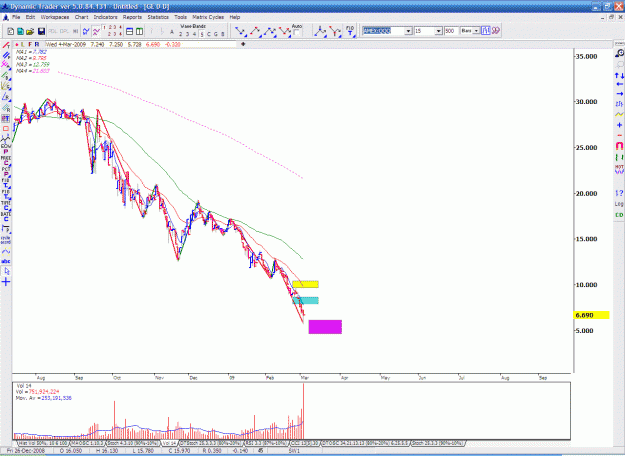
Task: Select the red rectangle drawing tool
Action: point(6,128)
